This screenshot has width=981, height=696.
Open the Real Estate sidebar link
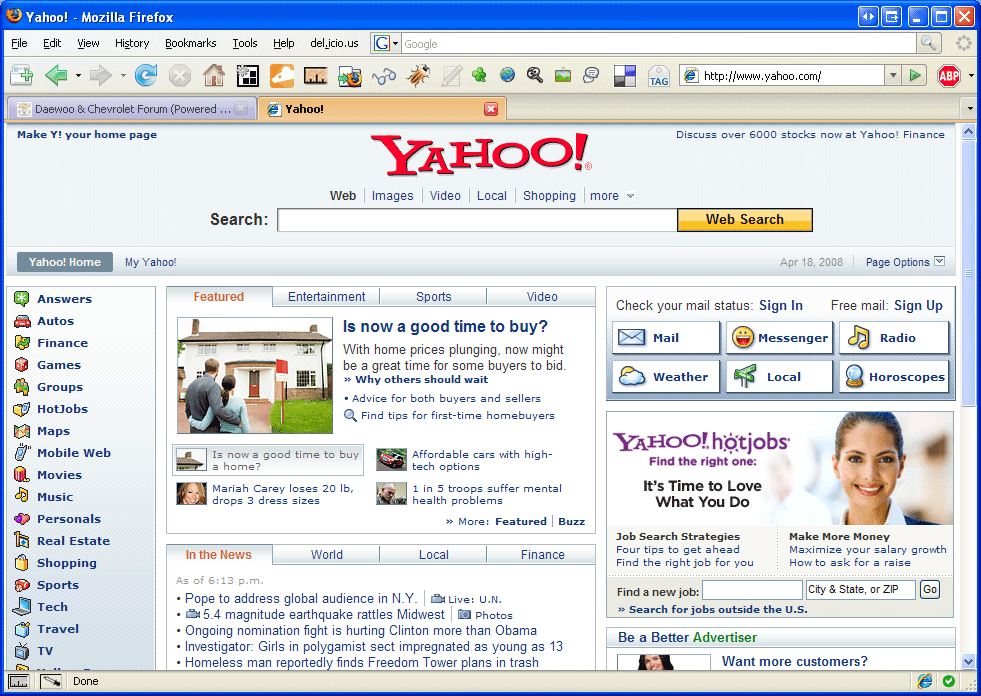tap(73, 541)
